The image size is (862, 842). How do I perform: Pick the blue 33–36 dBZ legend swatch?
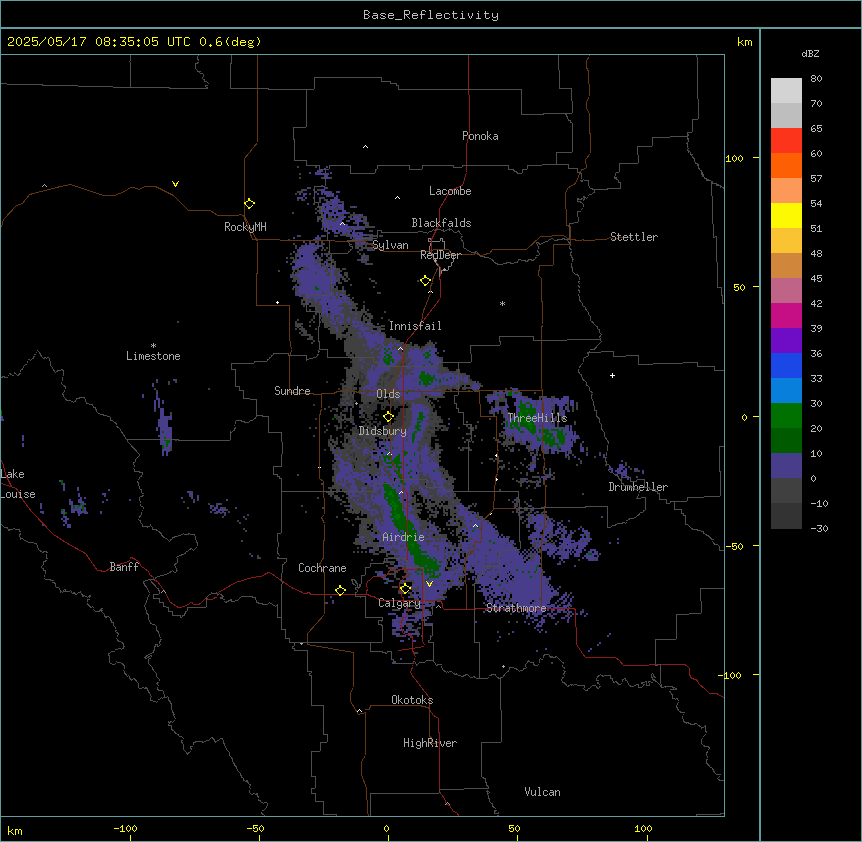click(786, 365)
